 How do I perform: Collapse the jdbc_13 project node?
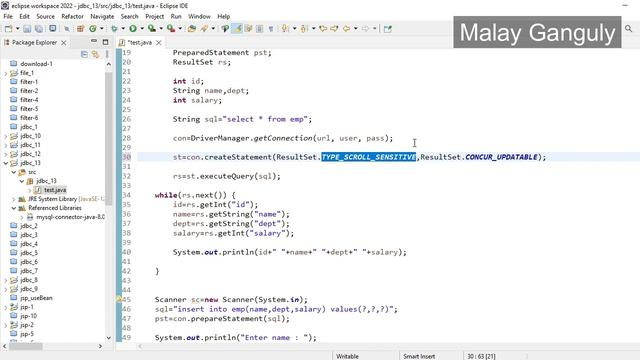[6, 163]
